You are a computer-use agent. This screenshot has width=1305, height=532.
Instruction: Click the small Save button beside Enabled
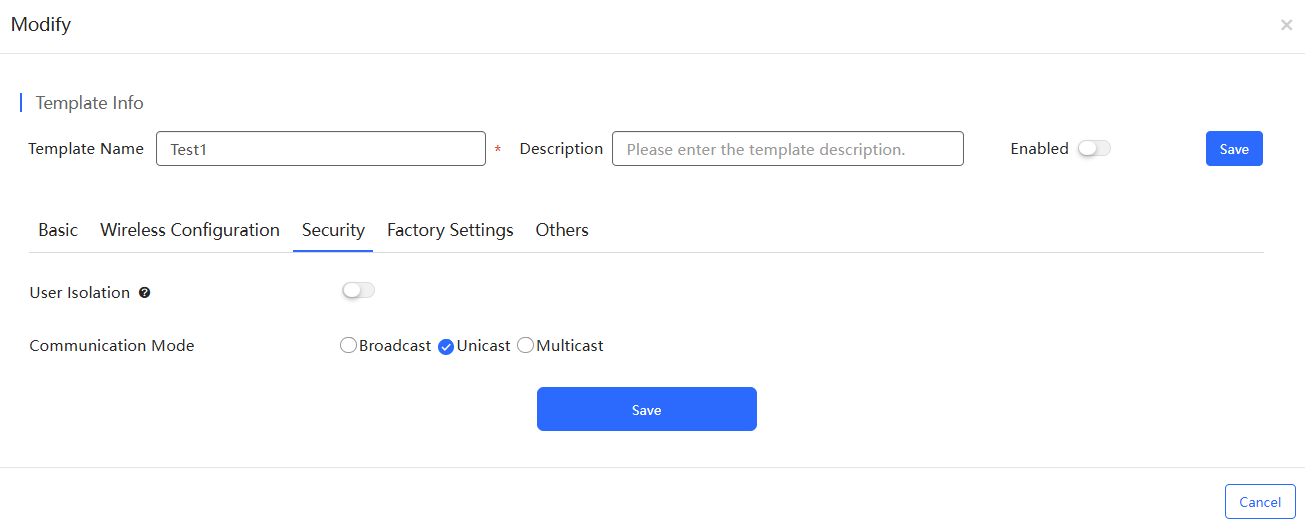1234,149
